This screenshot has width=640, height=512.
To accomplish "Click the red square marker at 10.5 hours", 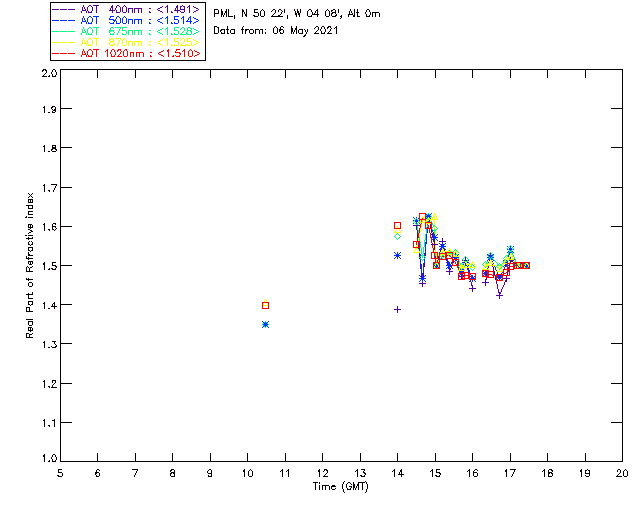I will coord(265,305).
